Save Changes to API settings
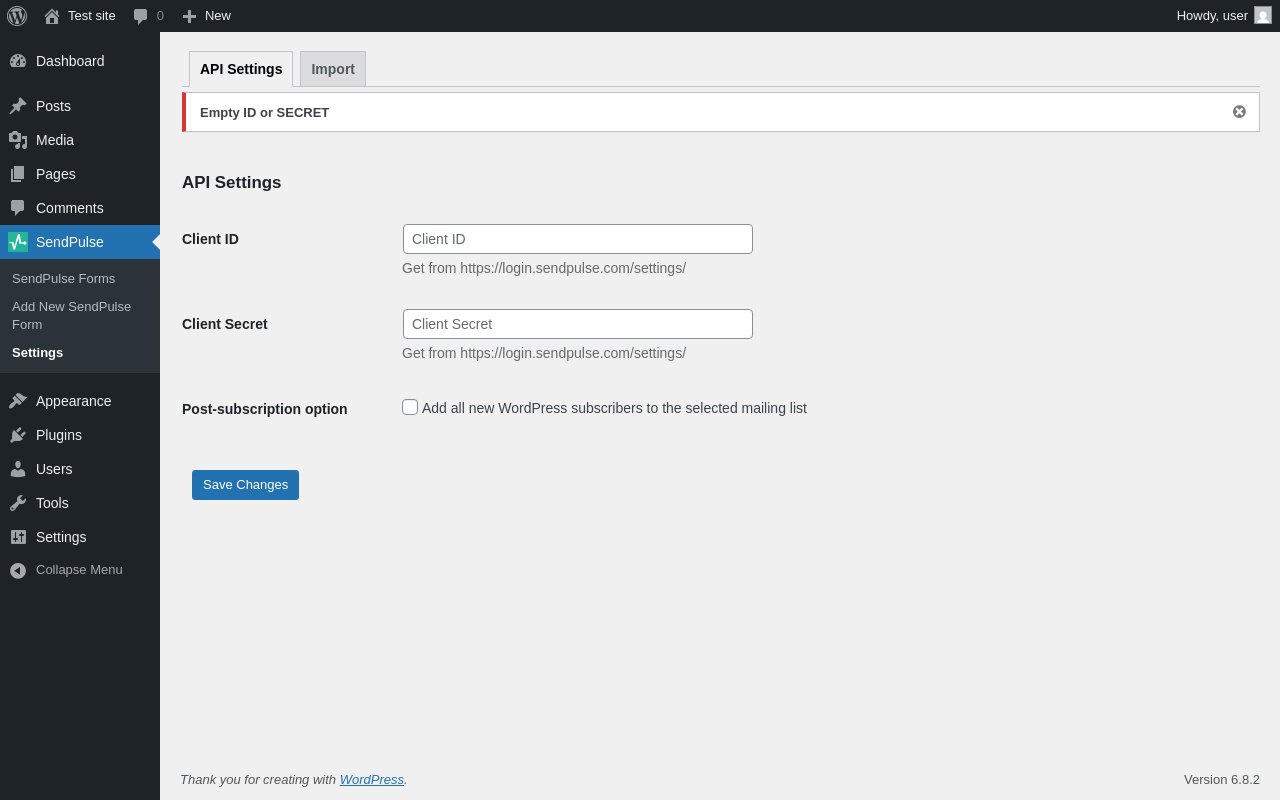 click(245, 485)
